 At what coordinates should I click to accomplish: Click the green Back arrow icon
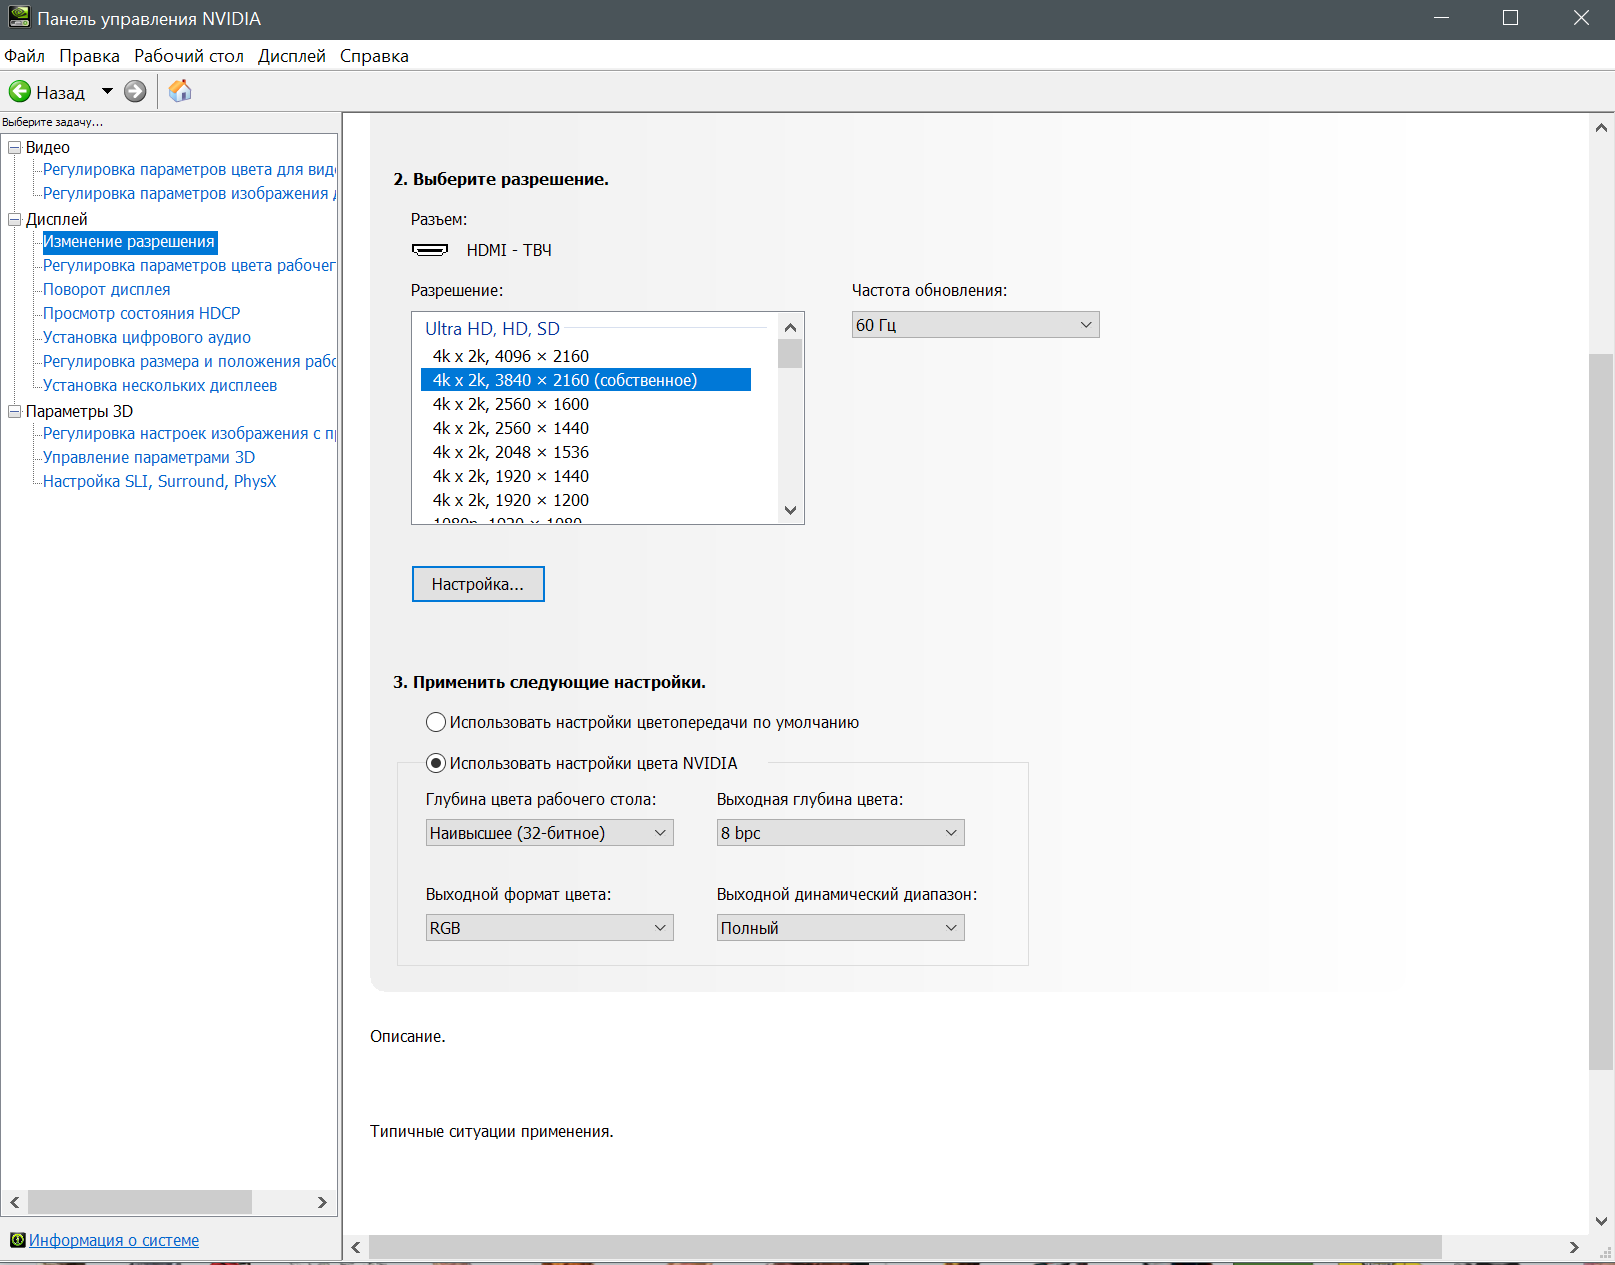(x=20, y=92)
